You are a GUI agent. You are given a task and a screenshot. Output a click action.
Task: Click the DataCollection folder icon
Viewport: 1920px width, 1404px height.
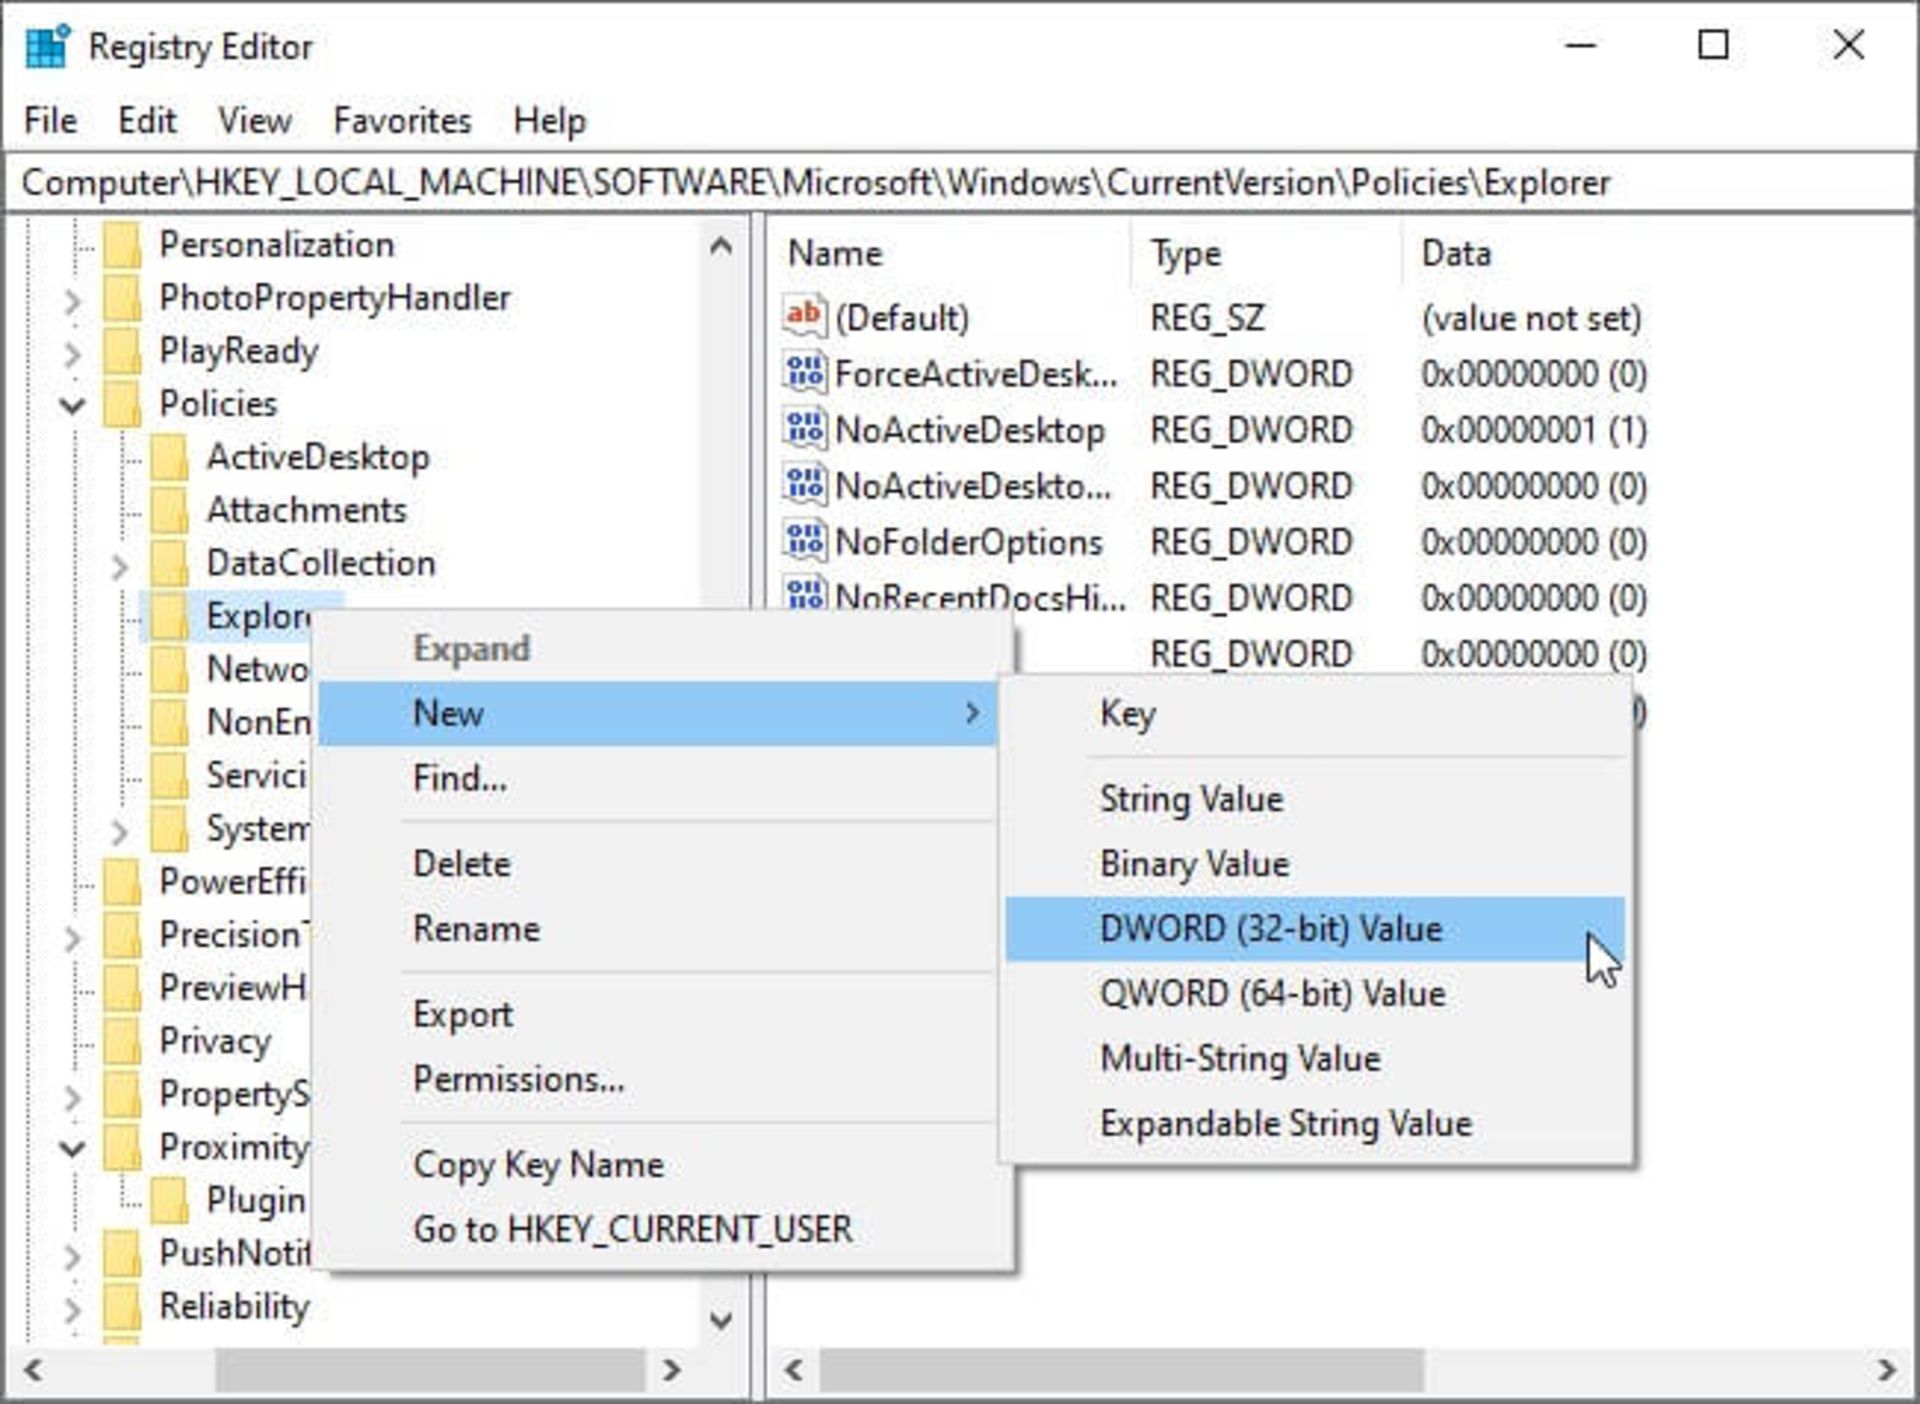(x=170, y=563)
